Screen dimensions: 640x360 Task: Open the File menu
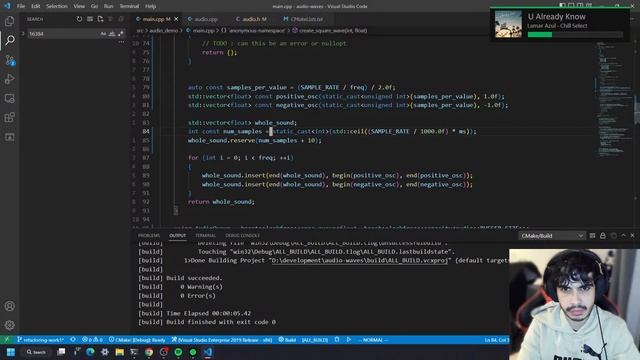[x=21, y=6]
